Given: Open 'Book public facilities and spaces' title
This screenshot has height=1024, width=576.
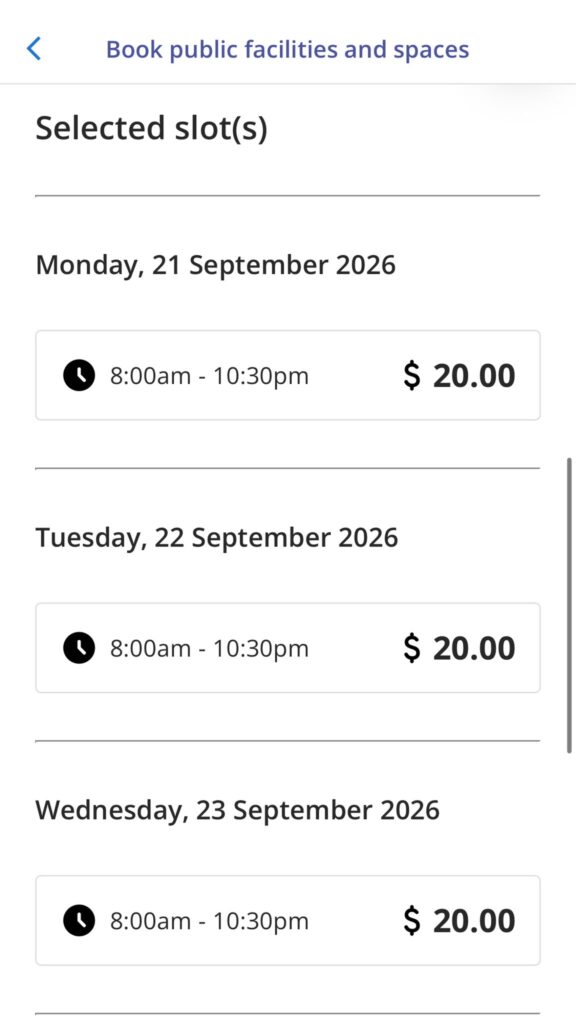Looking at the screenshot, I should click(287, 50).
